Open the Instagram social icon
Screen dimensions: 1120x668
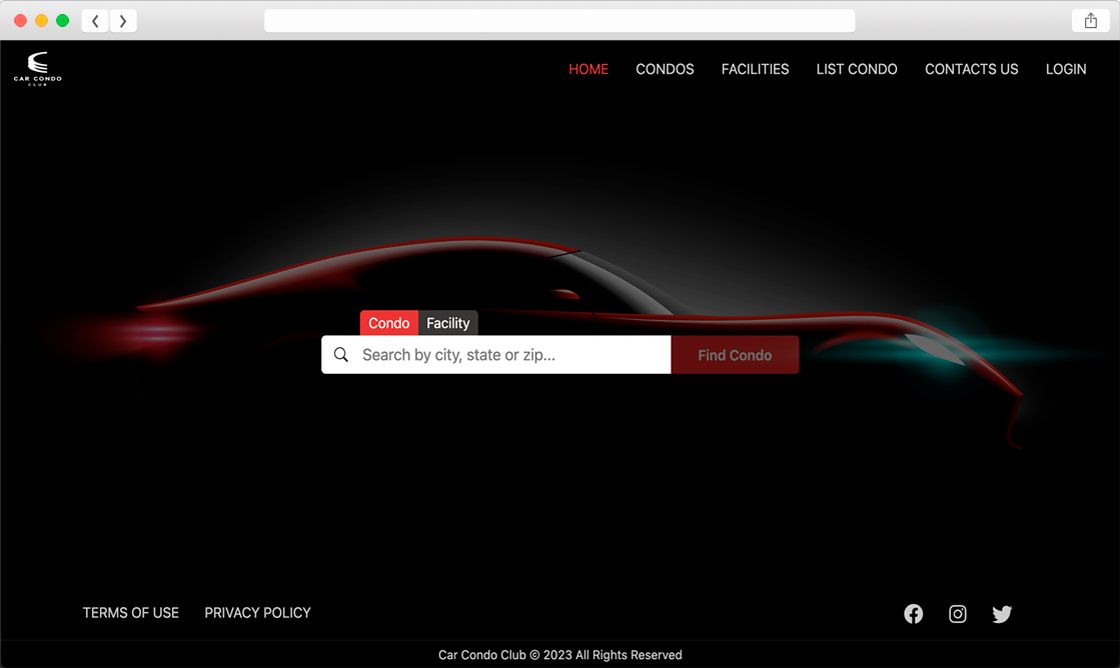(957, 614)
